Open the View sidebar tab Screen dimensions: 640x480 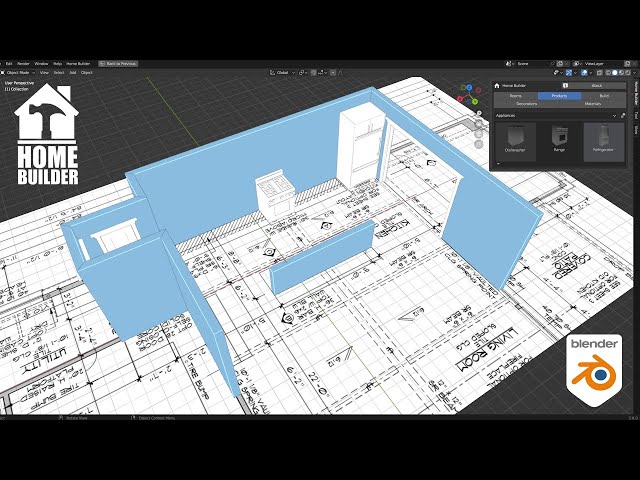point(636,130)
